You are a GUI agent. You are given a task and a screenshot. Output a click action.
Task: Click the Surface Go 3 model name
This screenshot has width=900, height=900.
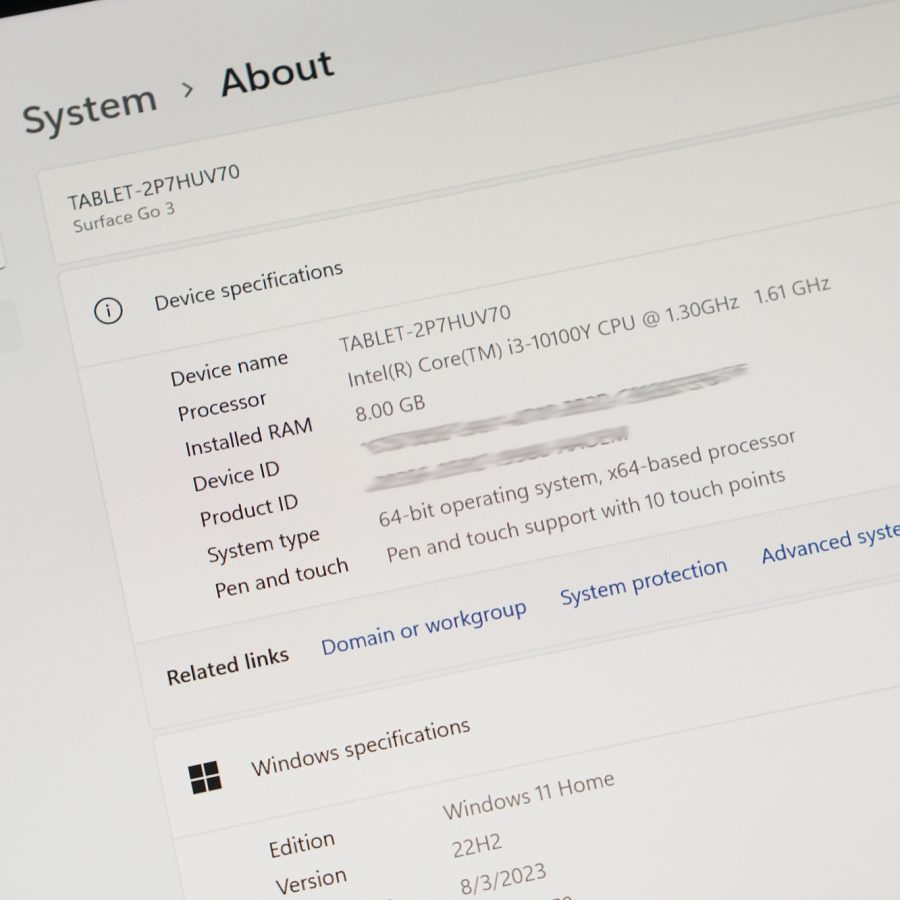point(123,218)
